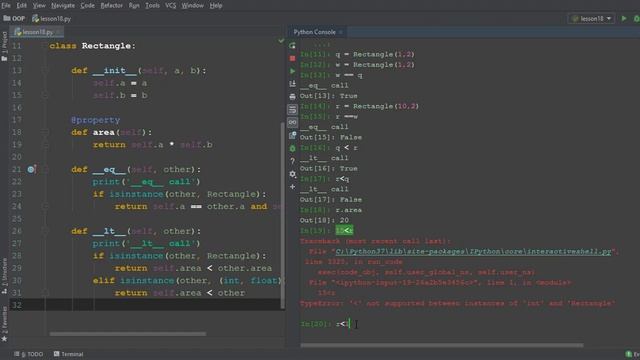
Task: Open lesson18 run configuration dropdown
Action: pos(591,18)
